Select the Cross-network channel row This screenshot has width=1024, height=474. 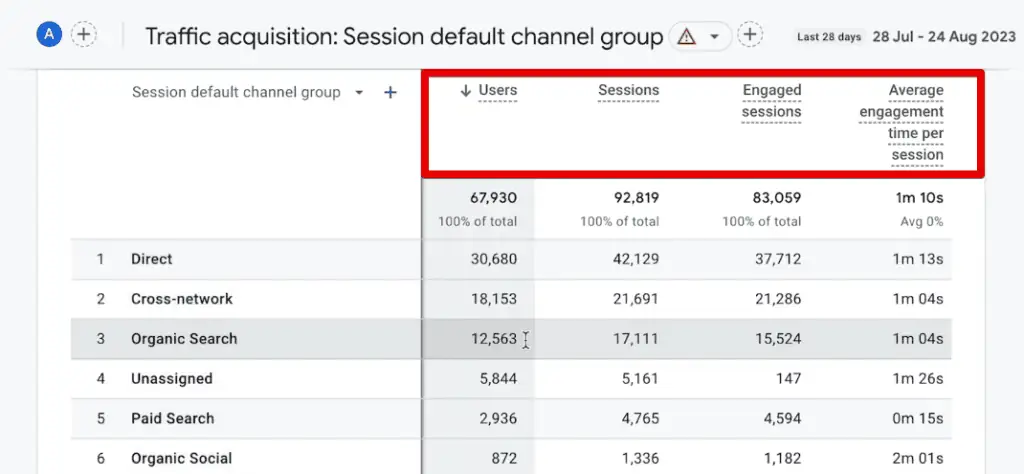click(x=511, y=299)
